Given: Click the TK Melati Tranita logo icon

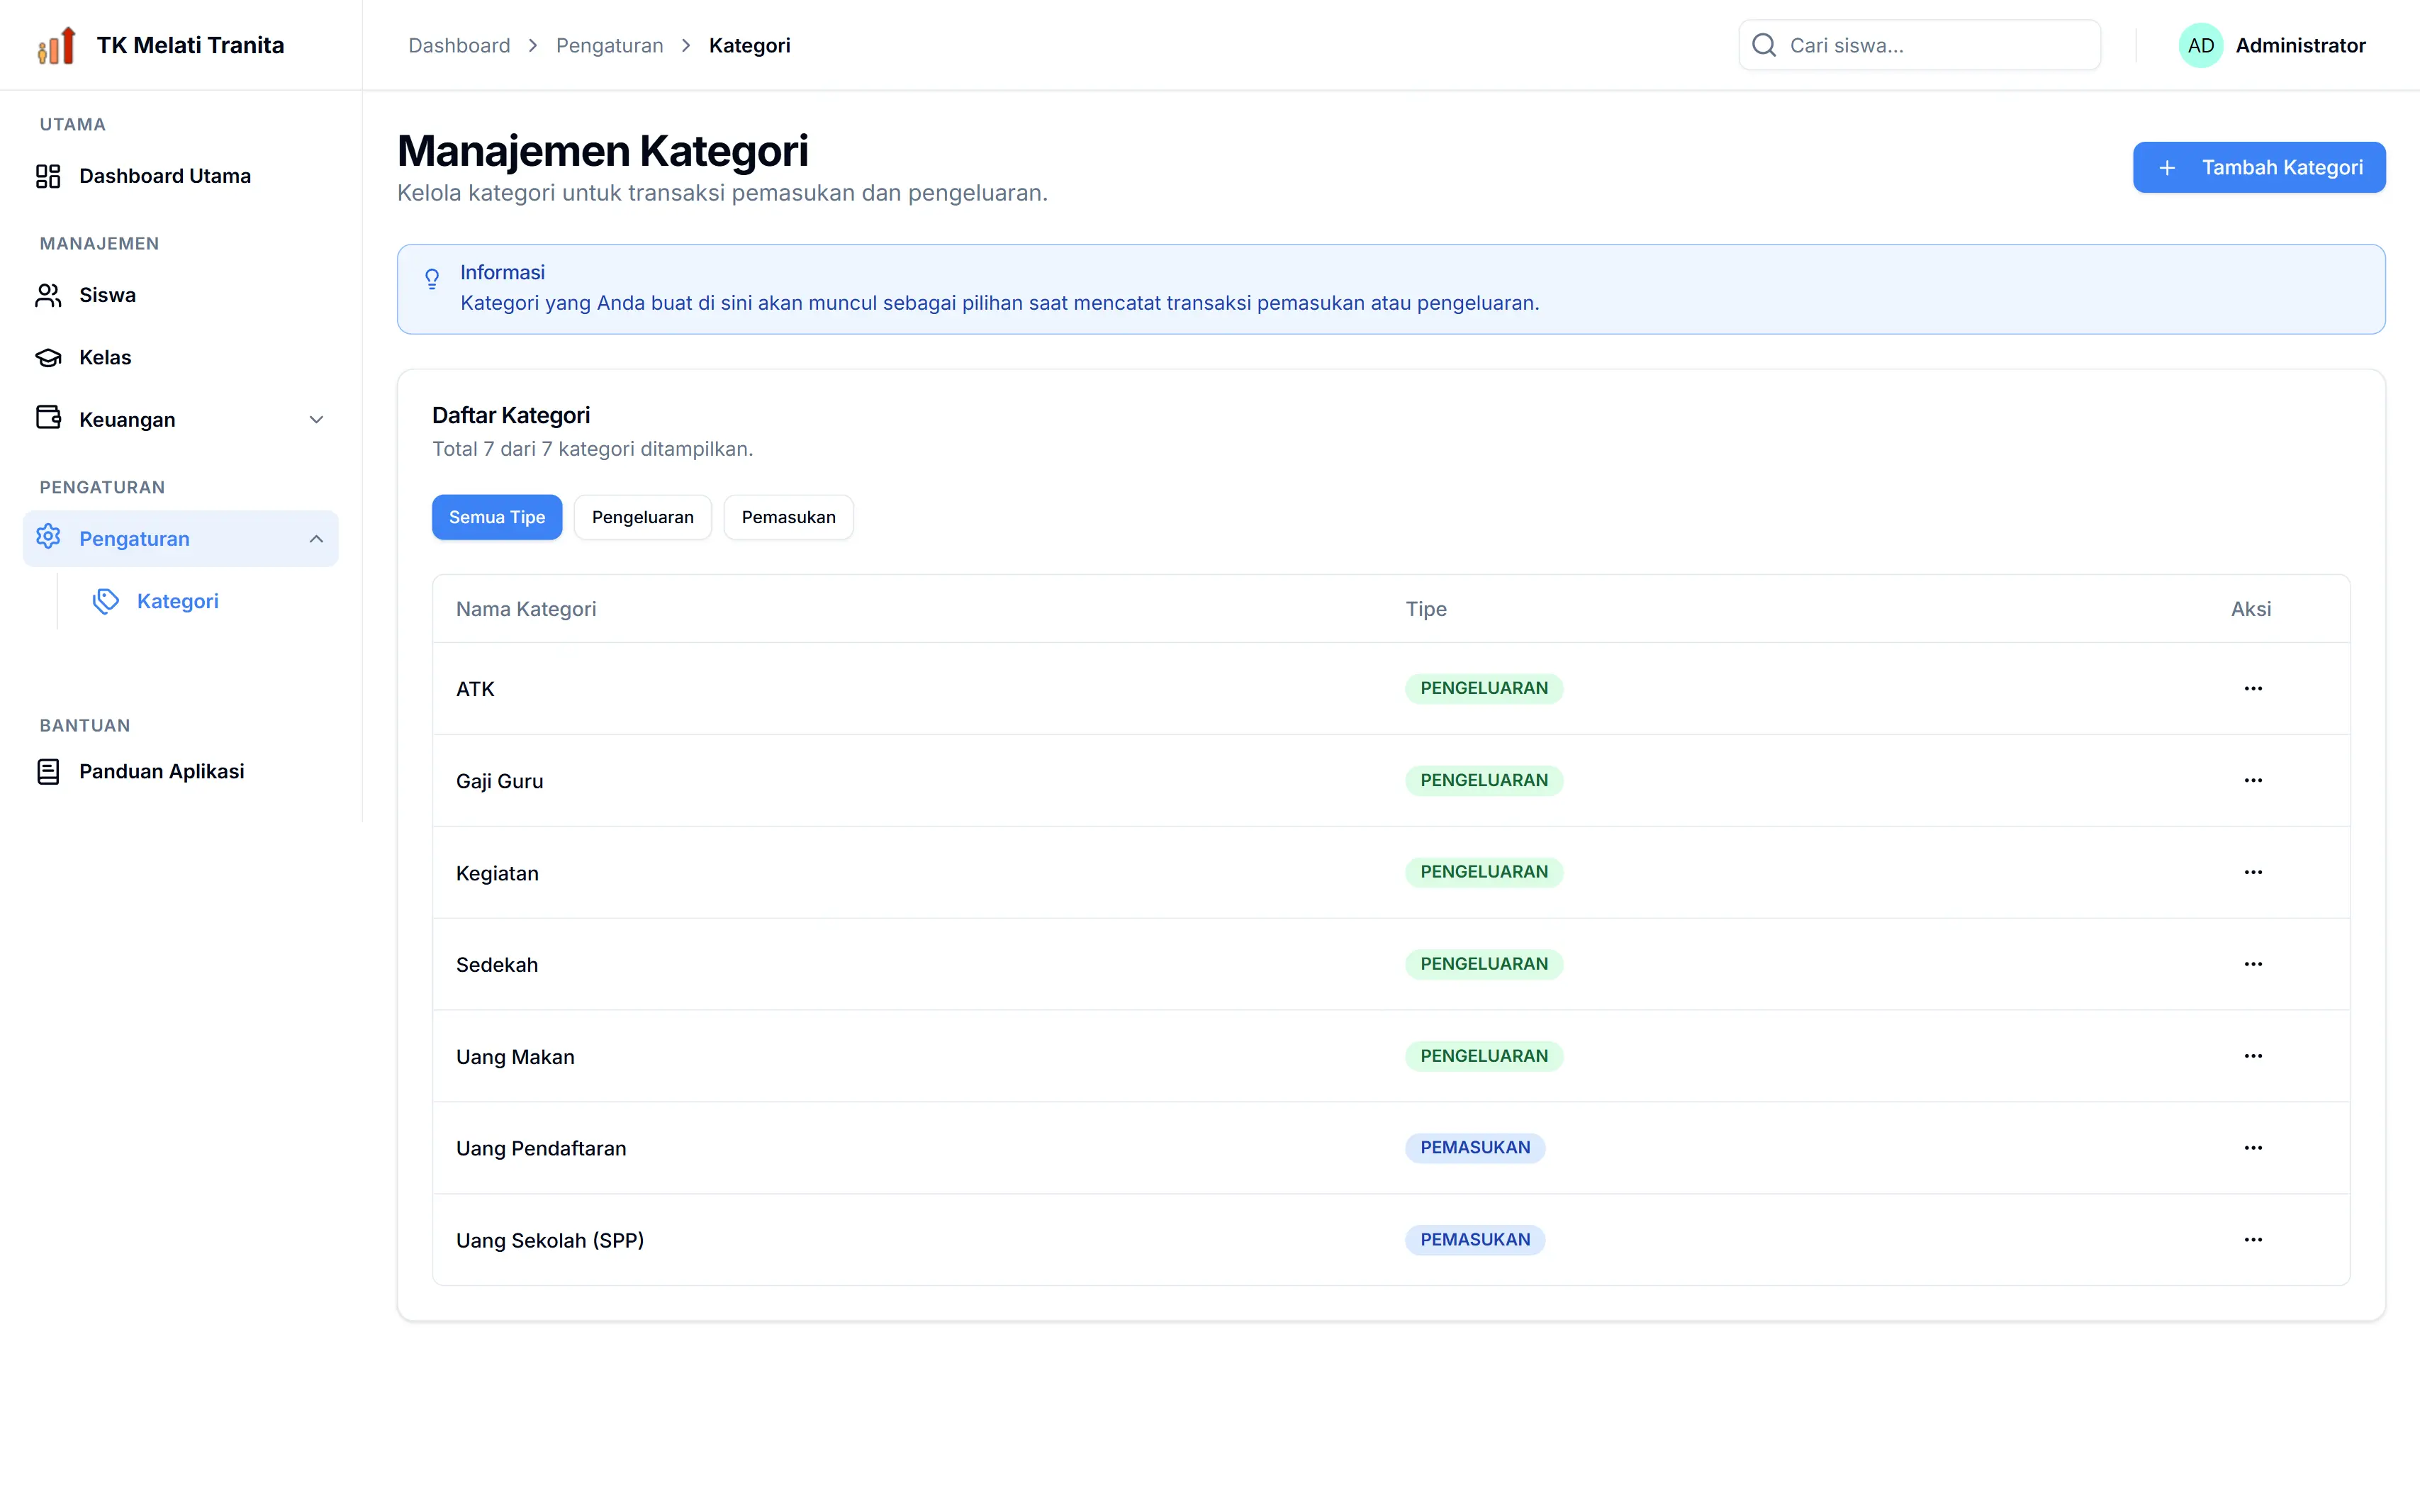Looking at the screenshot, I should (57, 45).
